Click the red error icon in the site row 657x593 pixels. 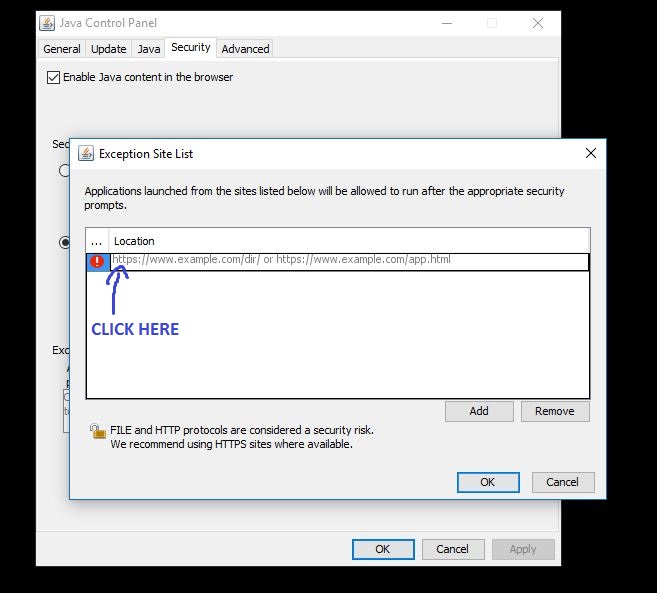point(97,262)
